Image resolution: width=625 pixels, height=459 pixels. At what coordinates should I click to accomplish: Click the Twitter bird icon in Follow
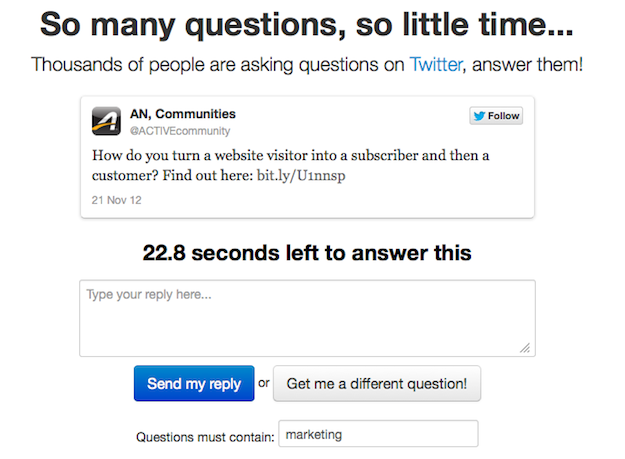coord(480,116)
